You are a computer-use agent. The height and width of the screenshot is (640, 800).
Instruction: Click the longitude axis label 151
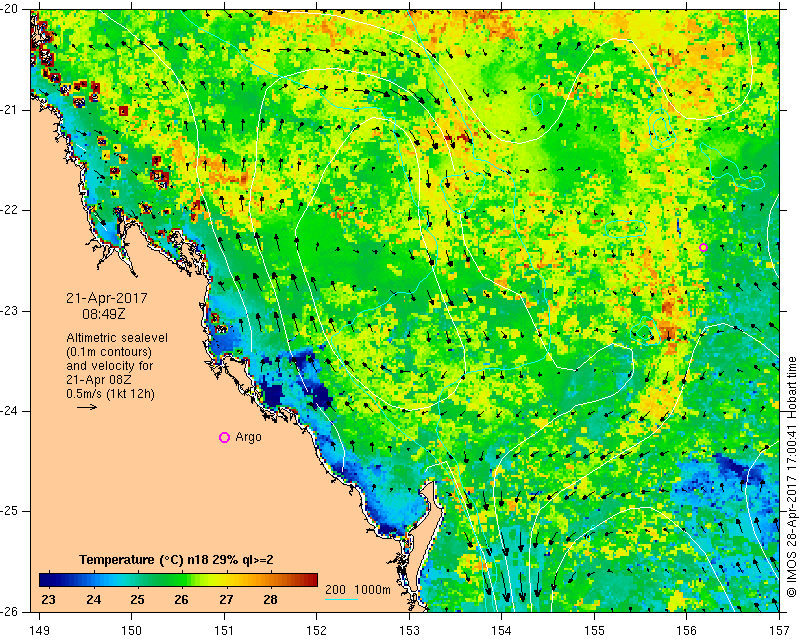pyautogui.click(x=224, y=632)
